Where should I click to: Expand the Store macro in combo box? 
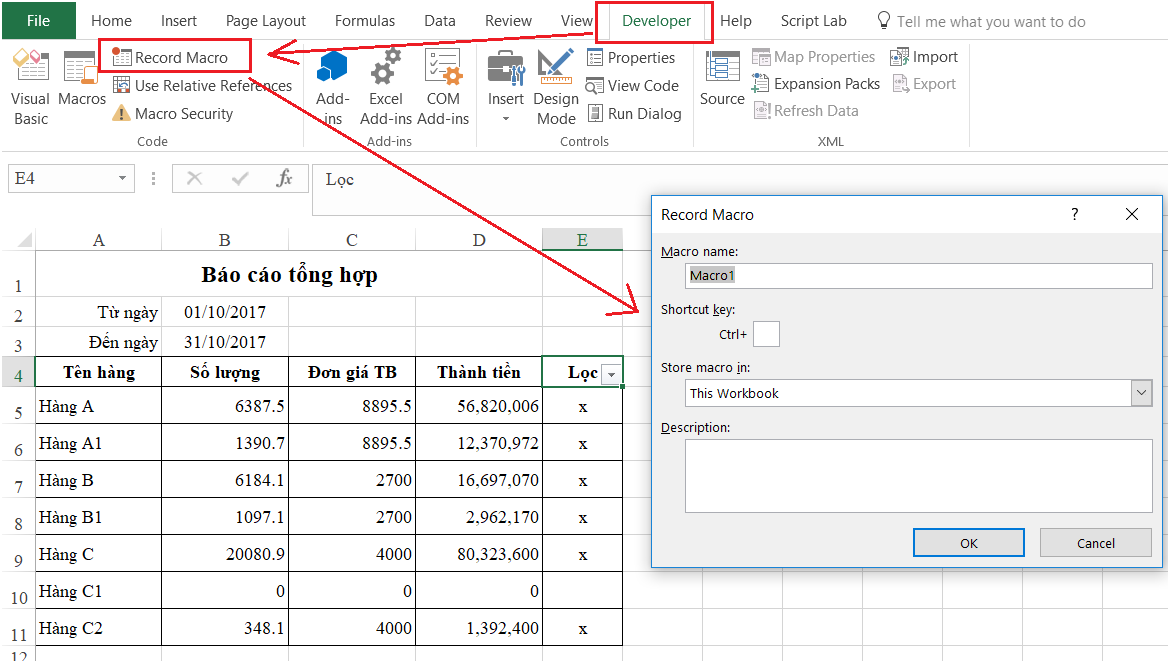1142,393
